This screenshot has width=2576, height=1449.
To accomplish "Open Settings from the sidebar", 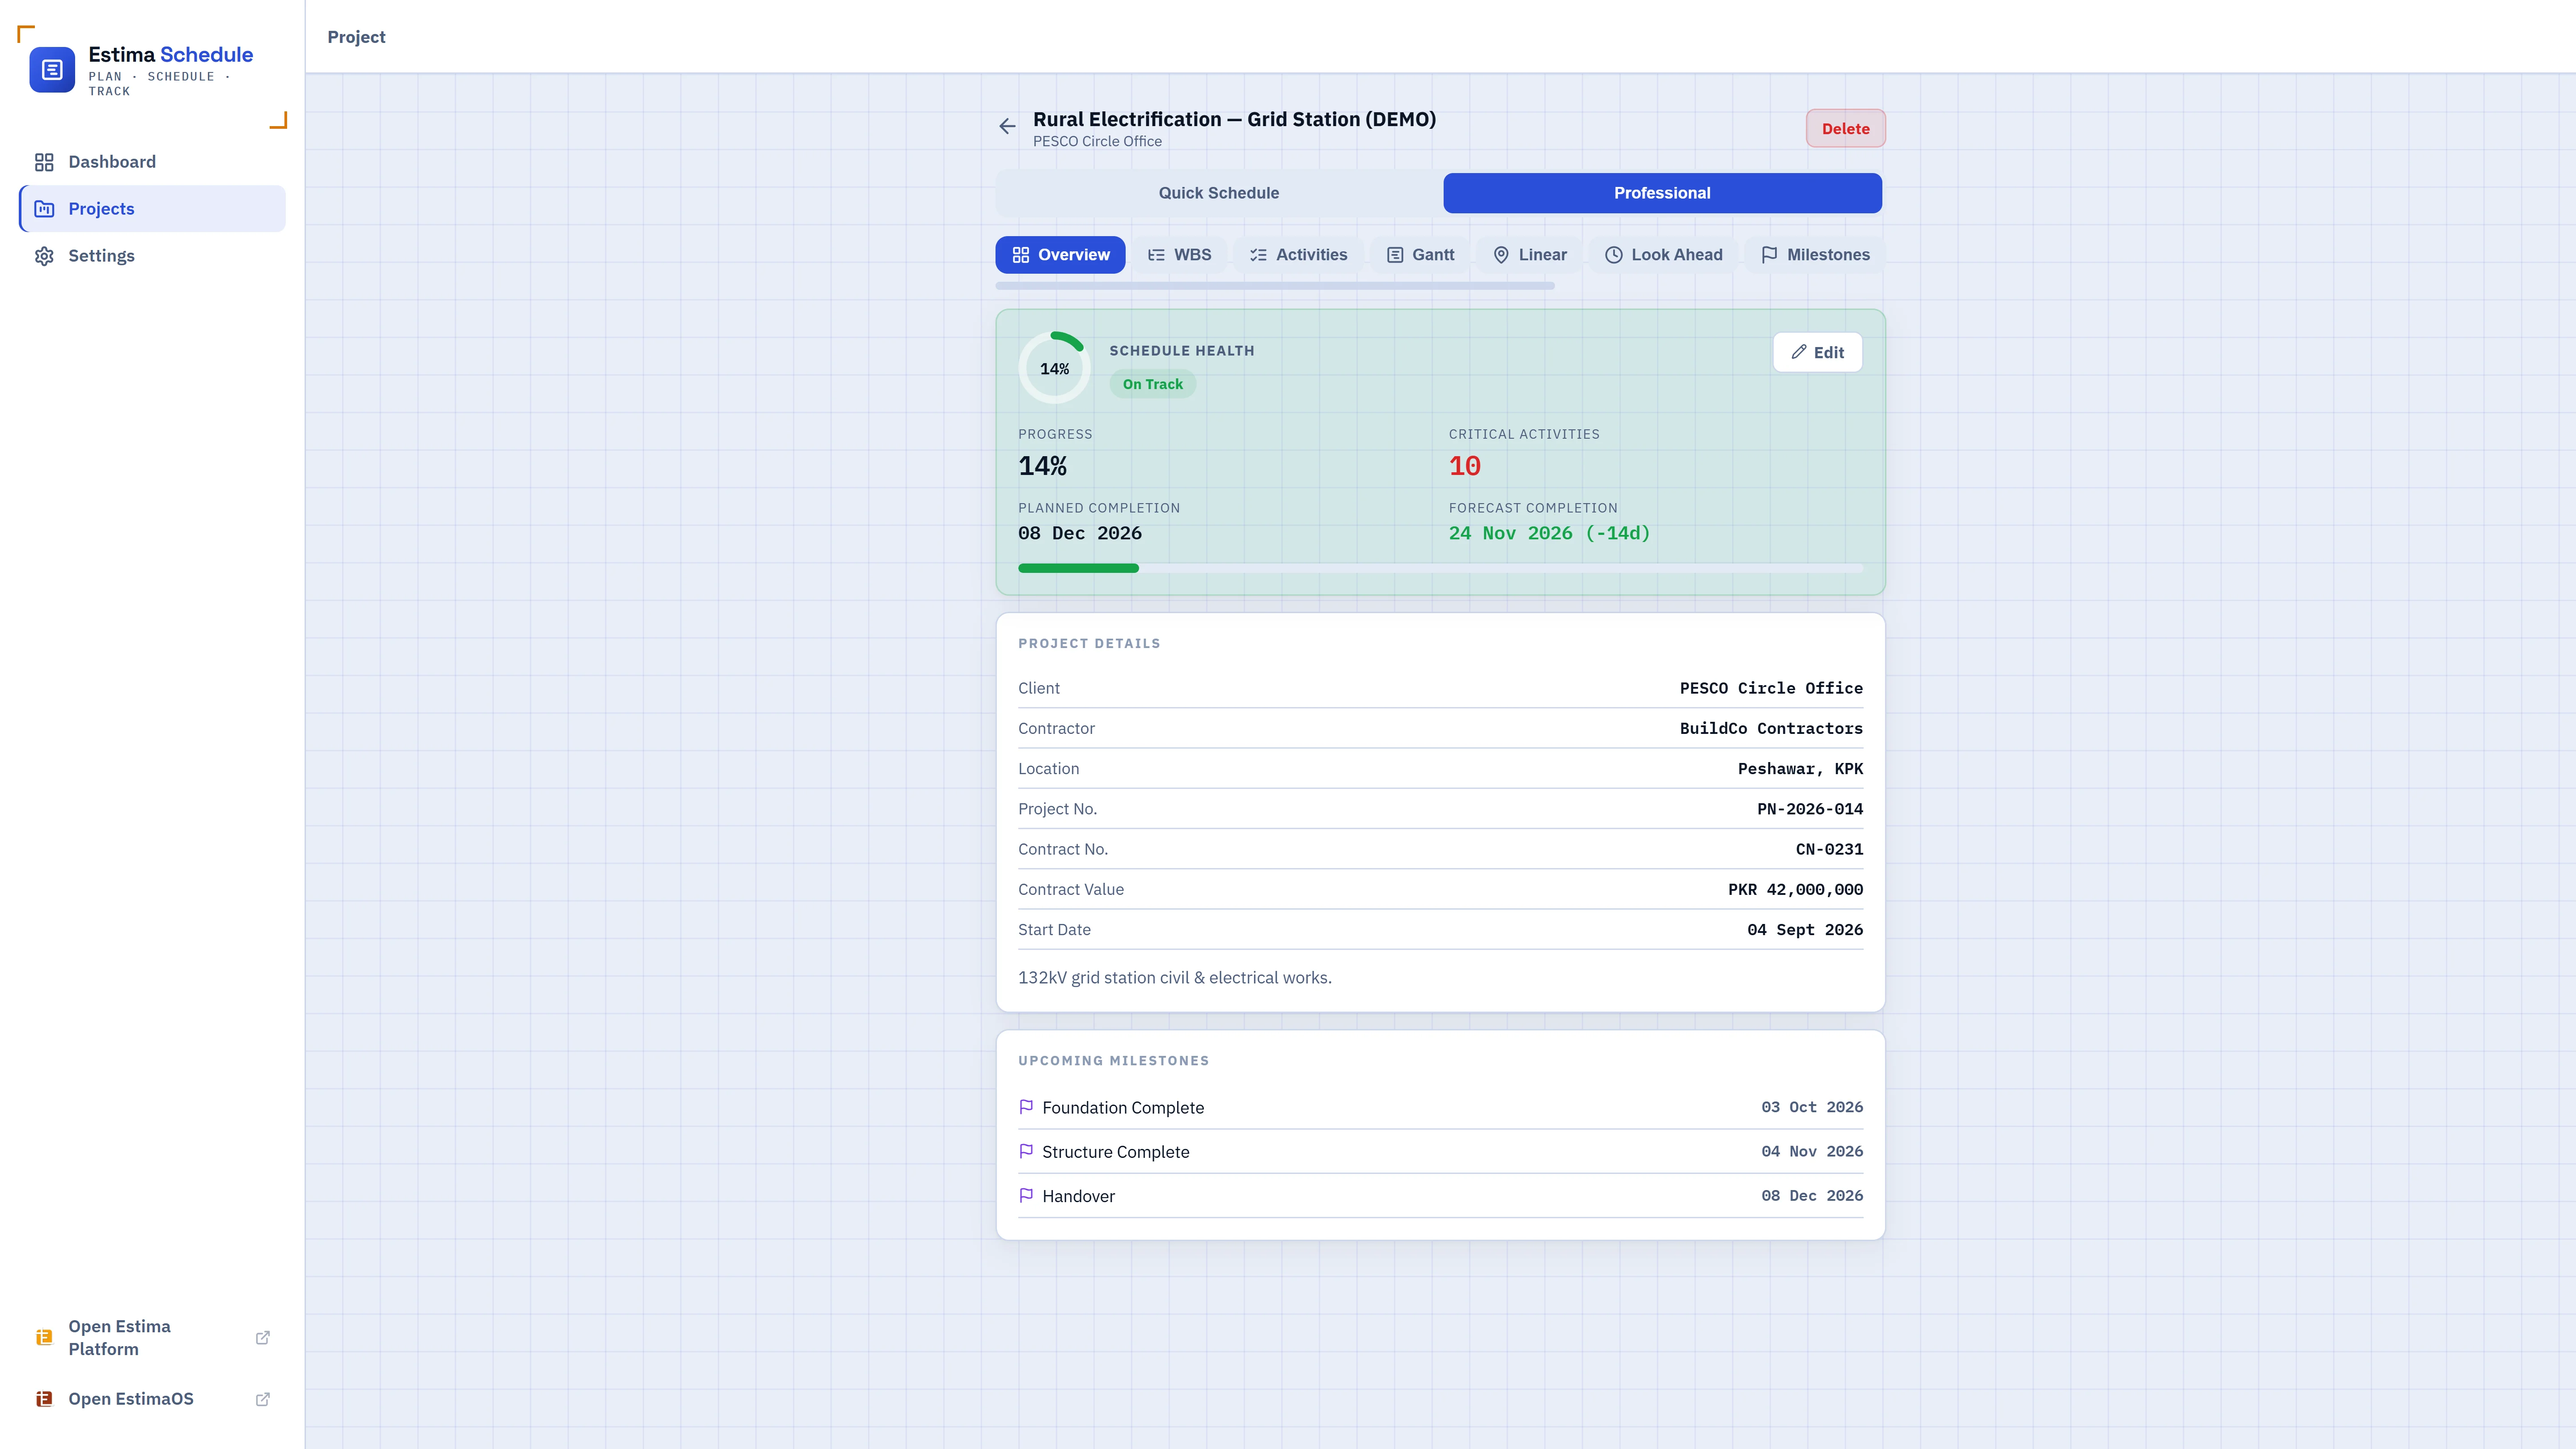I will point(152,256).
